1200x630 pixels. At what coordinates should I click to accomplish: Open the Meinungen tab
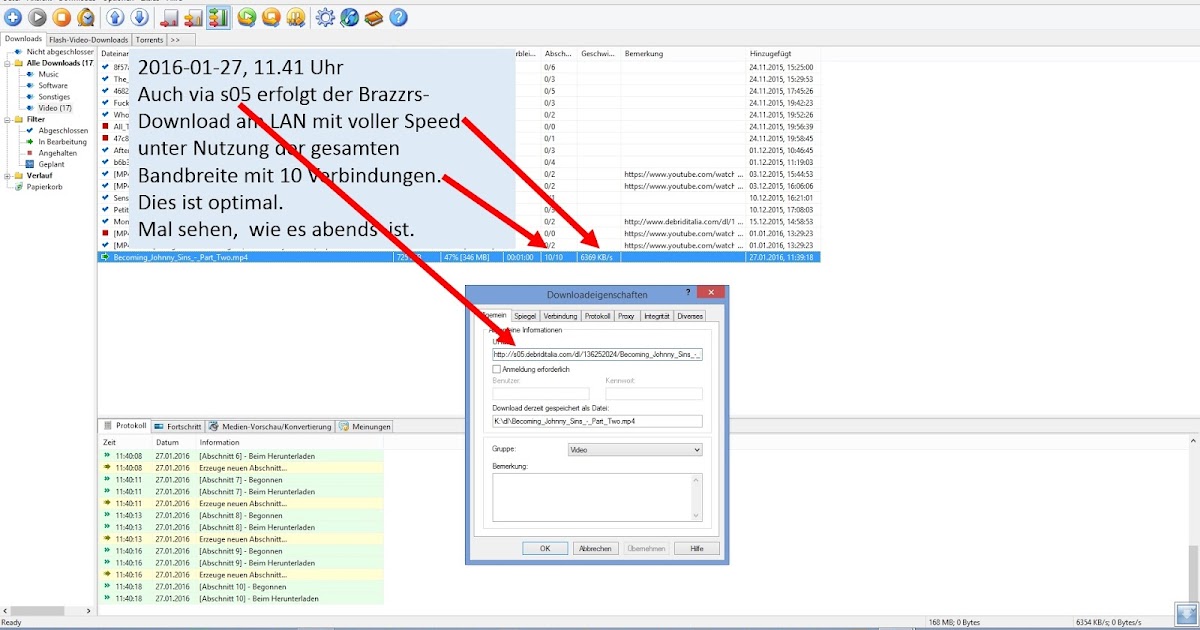(x=364, y=426)
